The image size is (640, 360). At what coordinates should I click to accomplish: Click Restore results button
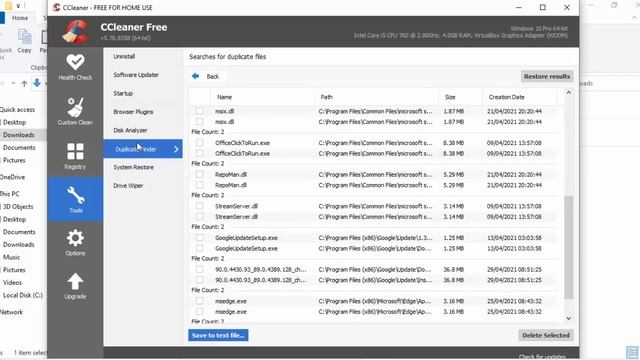[x=547, y=76]
